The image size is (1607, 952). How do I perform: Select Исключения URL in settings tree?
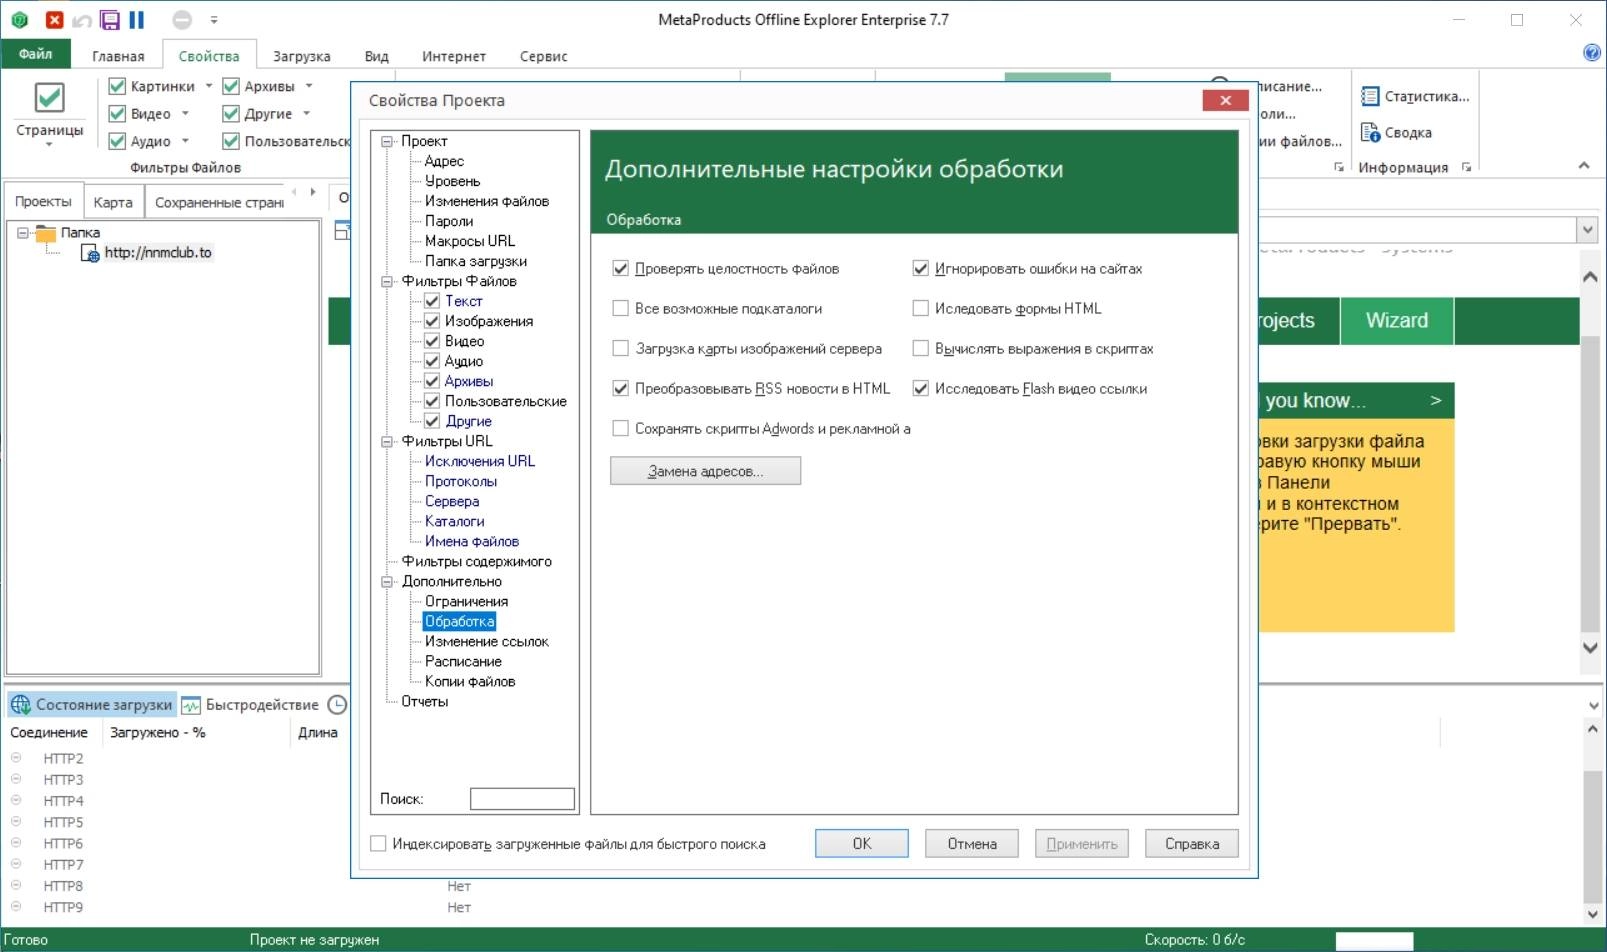(480, 461)
